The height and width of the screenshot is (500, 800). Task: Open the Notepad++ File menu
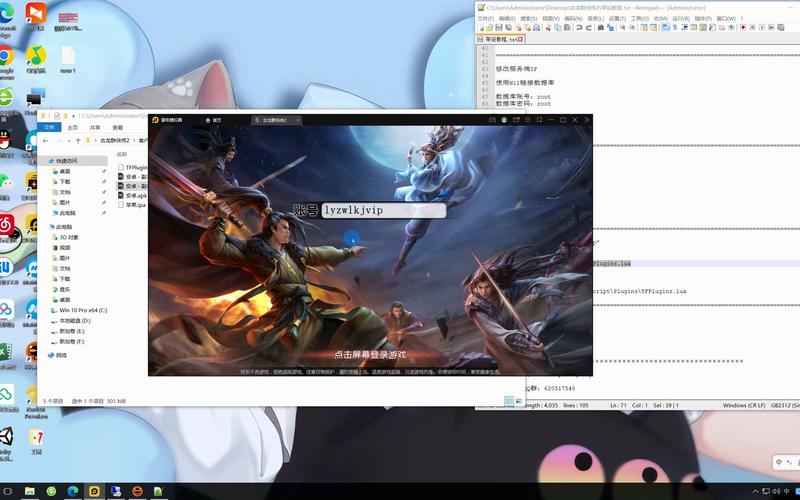click(485, 18)
